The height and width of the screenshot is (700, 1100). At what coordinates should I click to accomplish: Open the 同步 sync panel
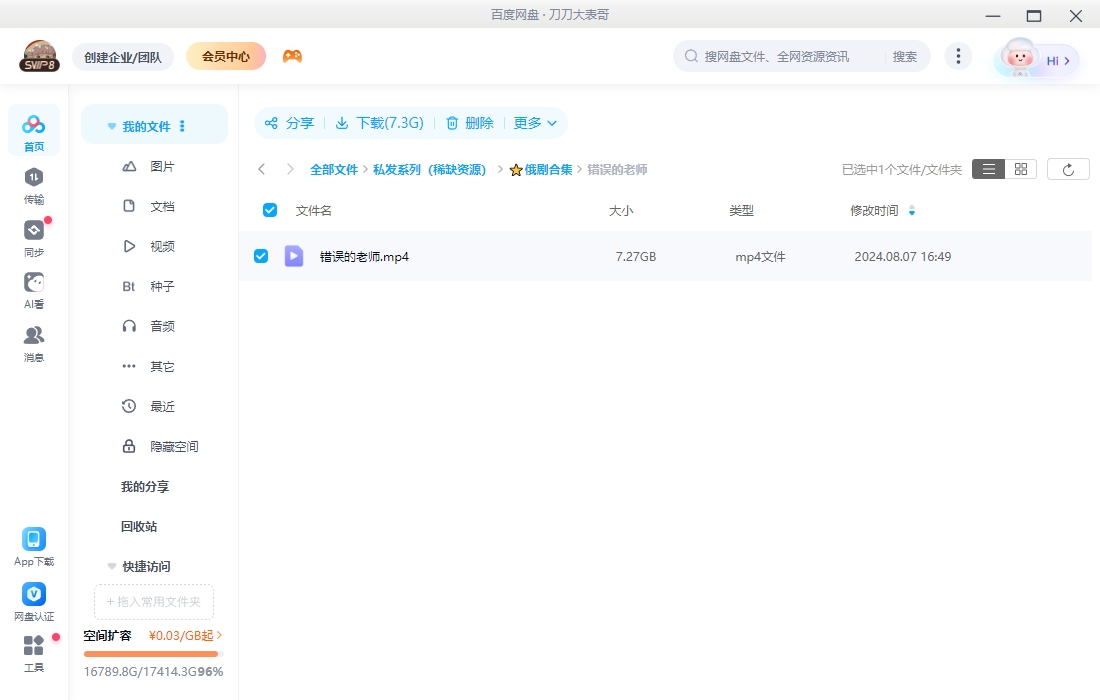(33, 240)
